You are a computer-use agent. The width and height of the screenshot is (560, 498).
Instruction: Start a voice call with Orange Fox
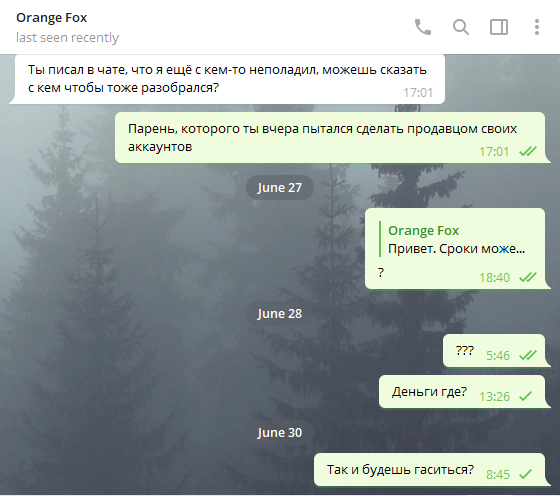pyautogui.click(x=423, y=27)
